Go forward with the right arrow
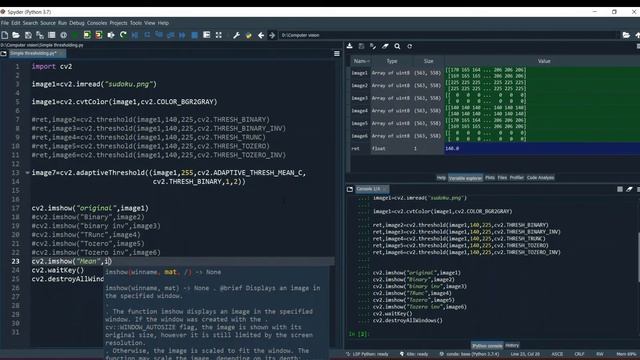This screenshot has height=360, width=640. tap(272, 36)
